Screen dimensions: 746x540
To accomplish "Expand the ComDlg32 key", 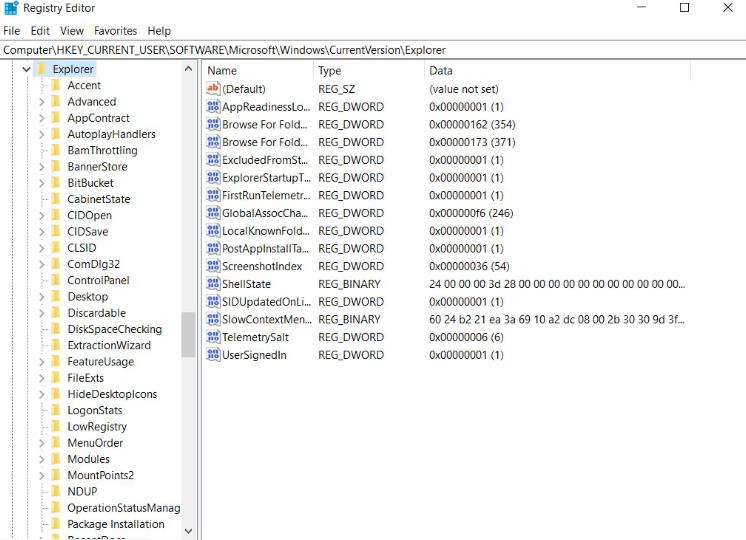I will click(x=41, y=265).
